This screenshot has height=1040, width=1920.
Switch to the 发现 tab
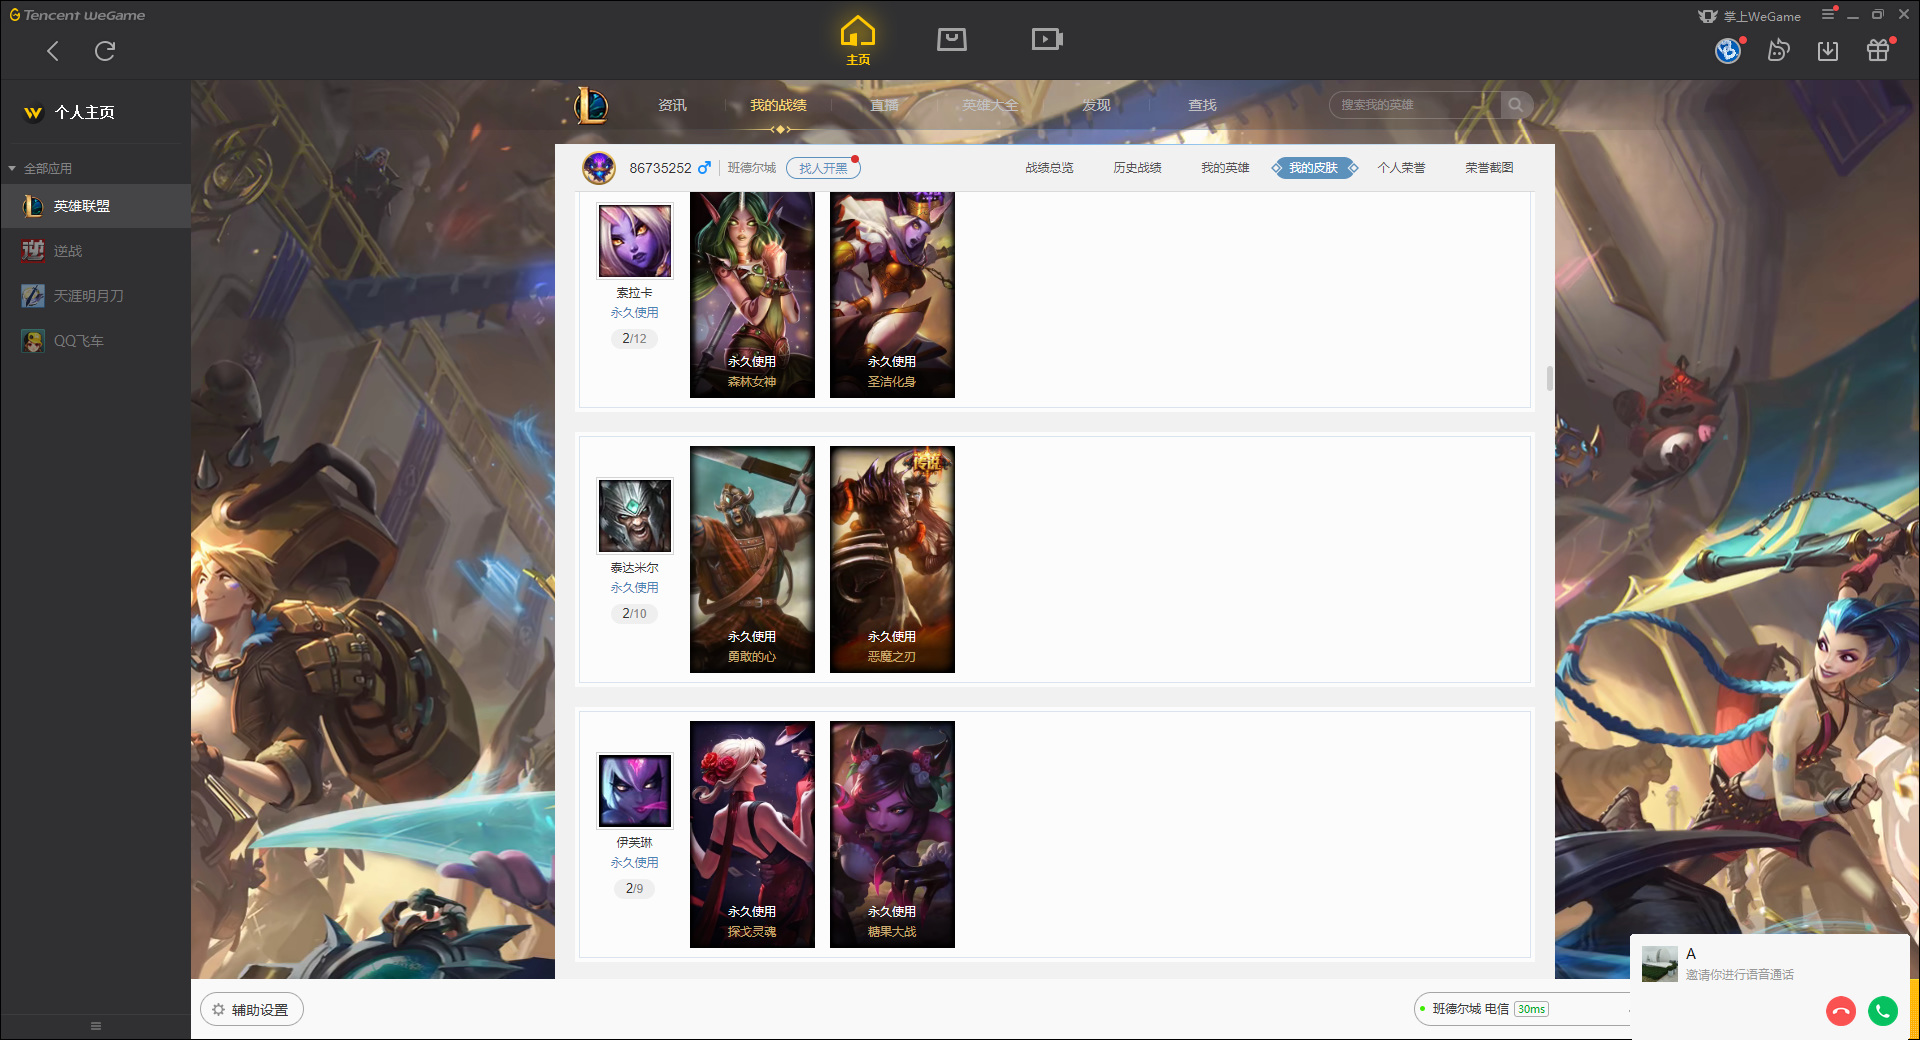coord(1096,105)
